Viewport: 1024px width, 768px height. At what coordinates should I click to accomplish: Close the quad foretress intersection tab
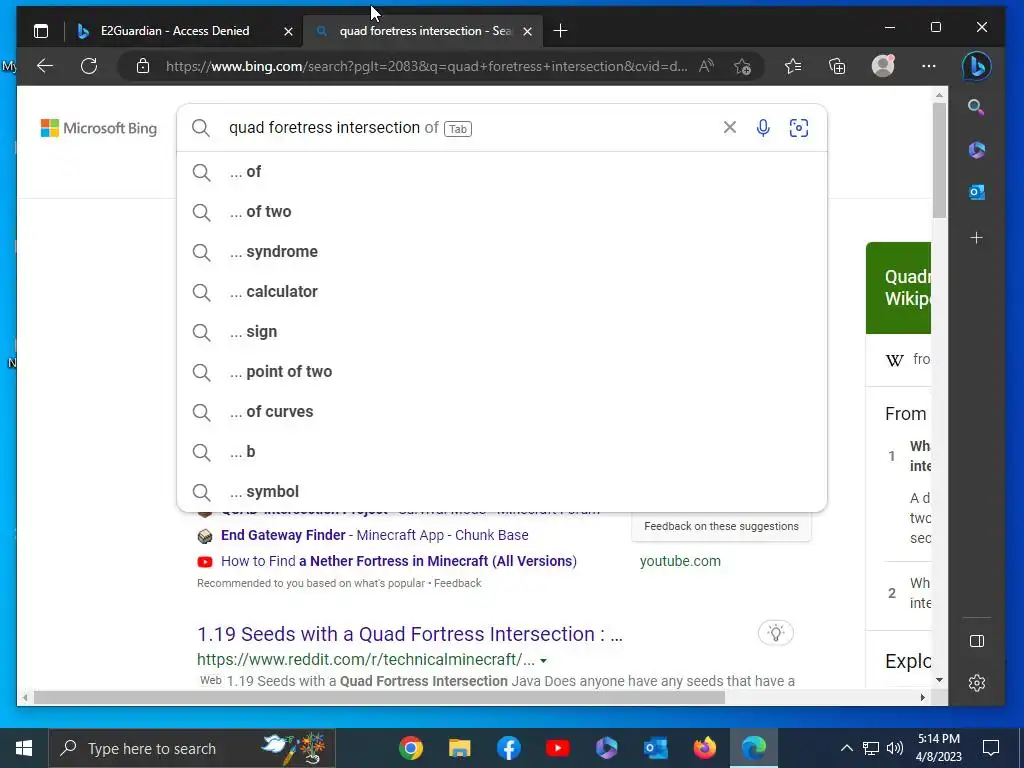pos(528,31)
